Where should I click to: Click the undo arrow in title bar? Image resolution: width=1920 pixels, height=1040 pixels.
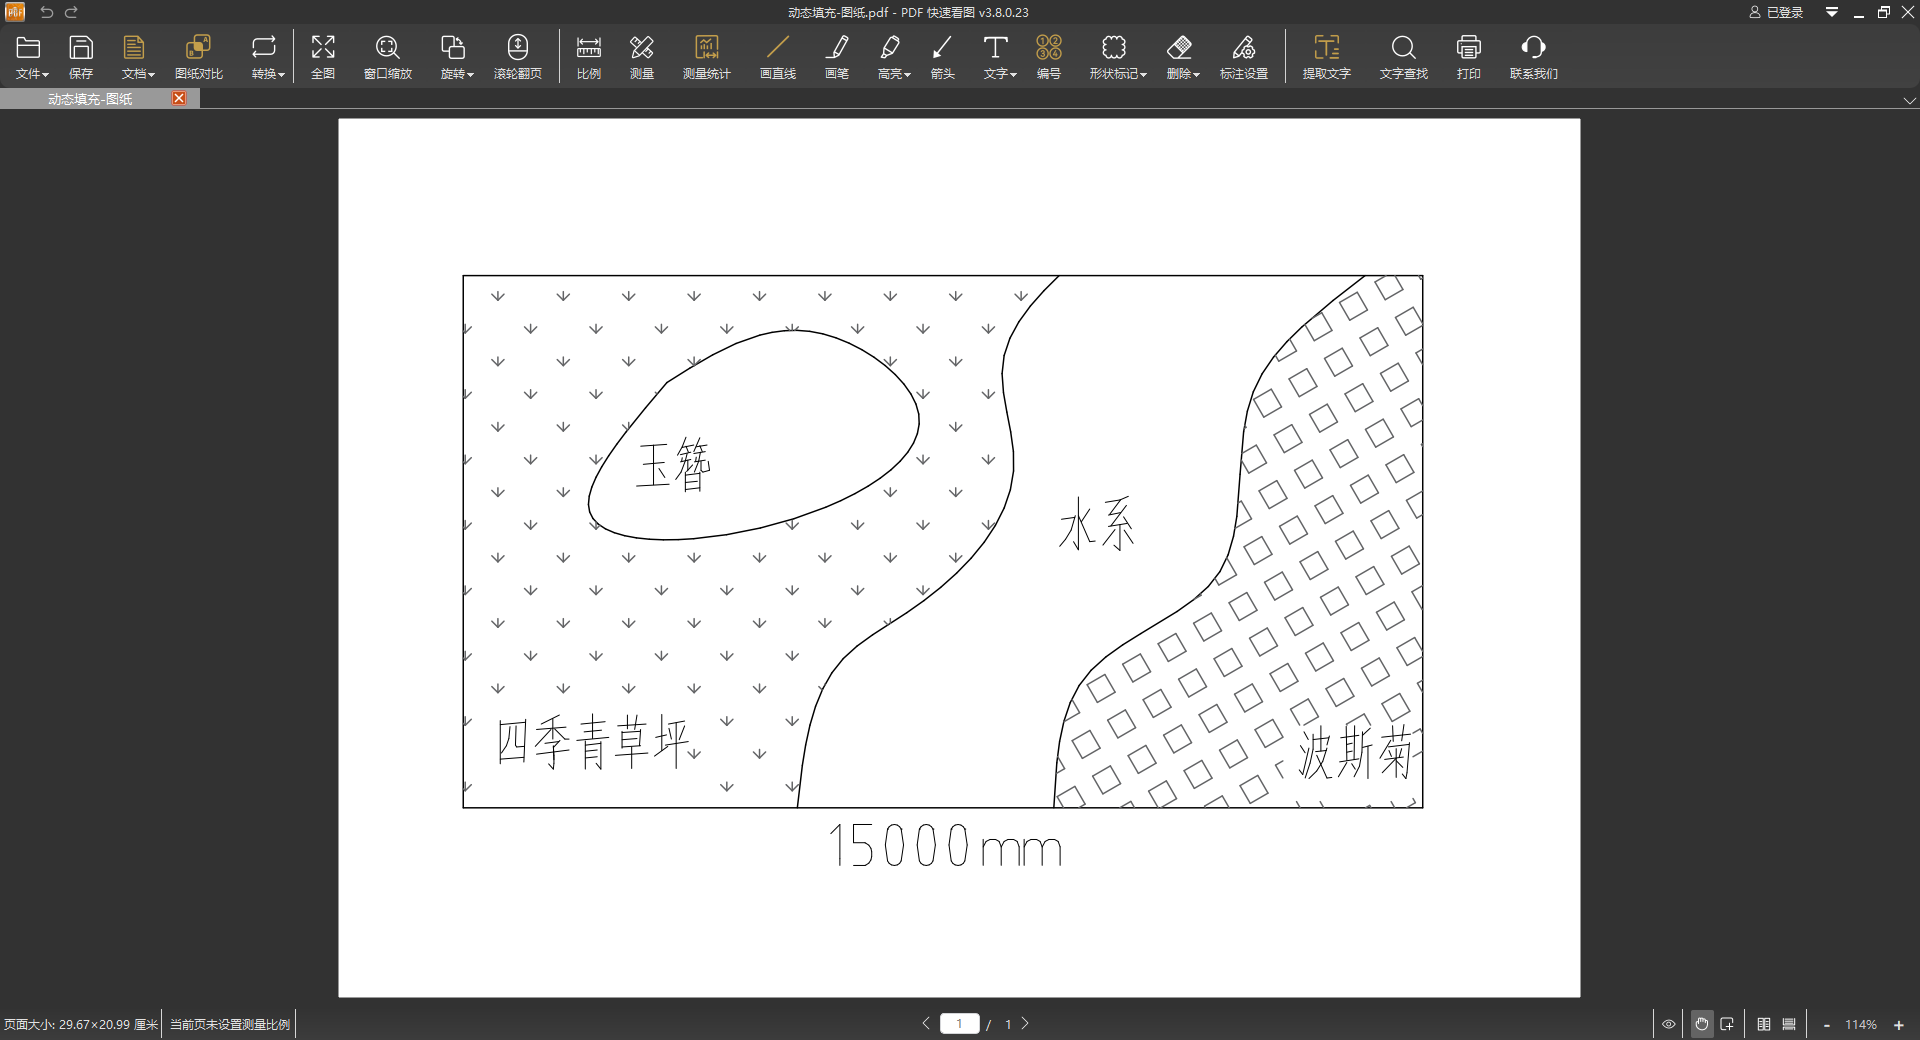click(x=46, y=12)
